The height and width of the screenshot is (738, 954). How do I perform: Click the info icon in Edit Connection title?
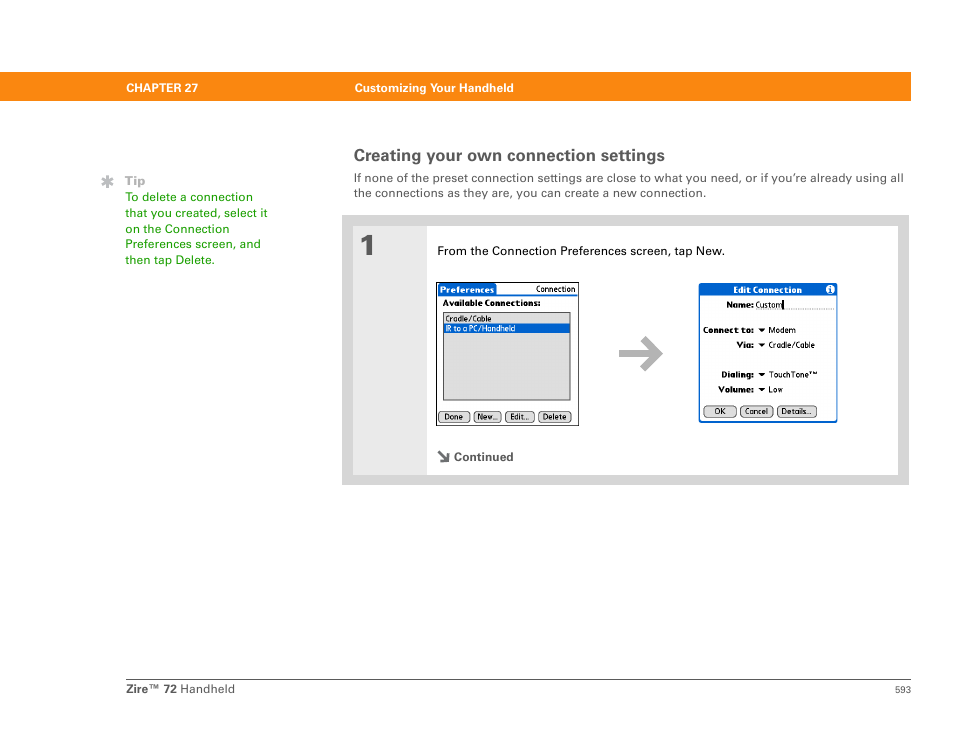[830, 290]
